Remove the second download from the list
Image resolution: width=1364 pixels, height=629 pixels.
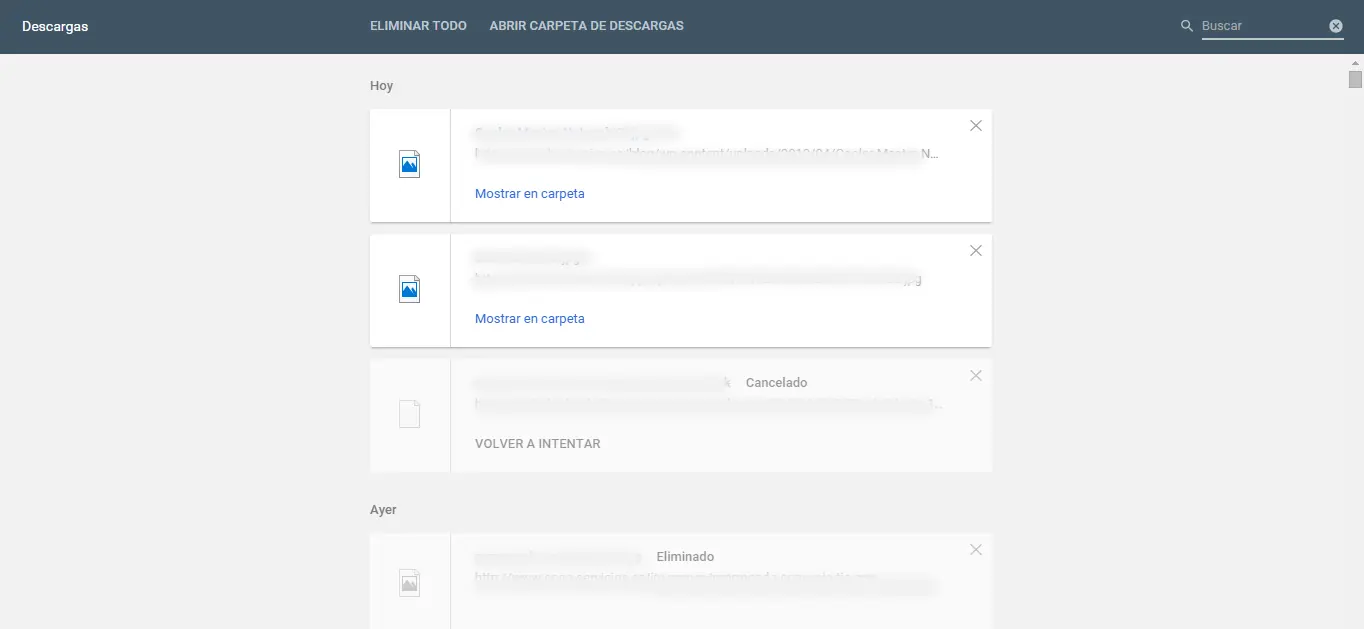tap(976, 250)
